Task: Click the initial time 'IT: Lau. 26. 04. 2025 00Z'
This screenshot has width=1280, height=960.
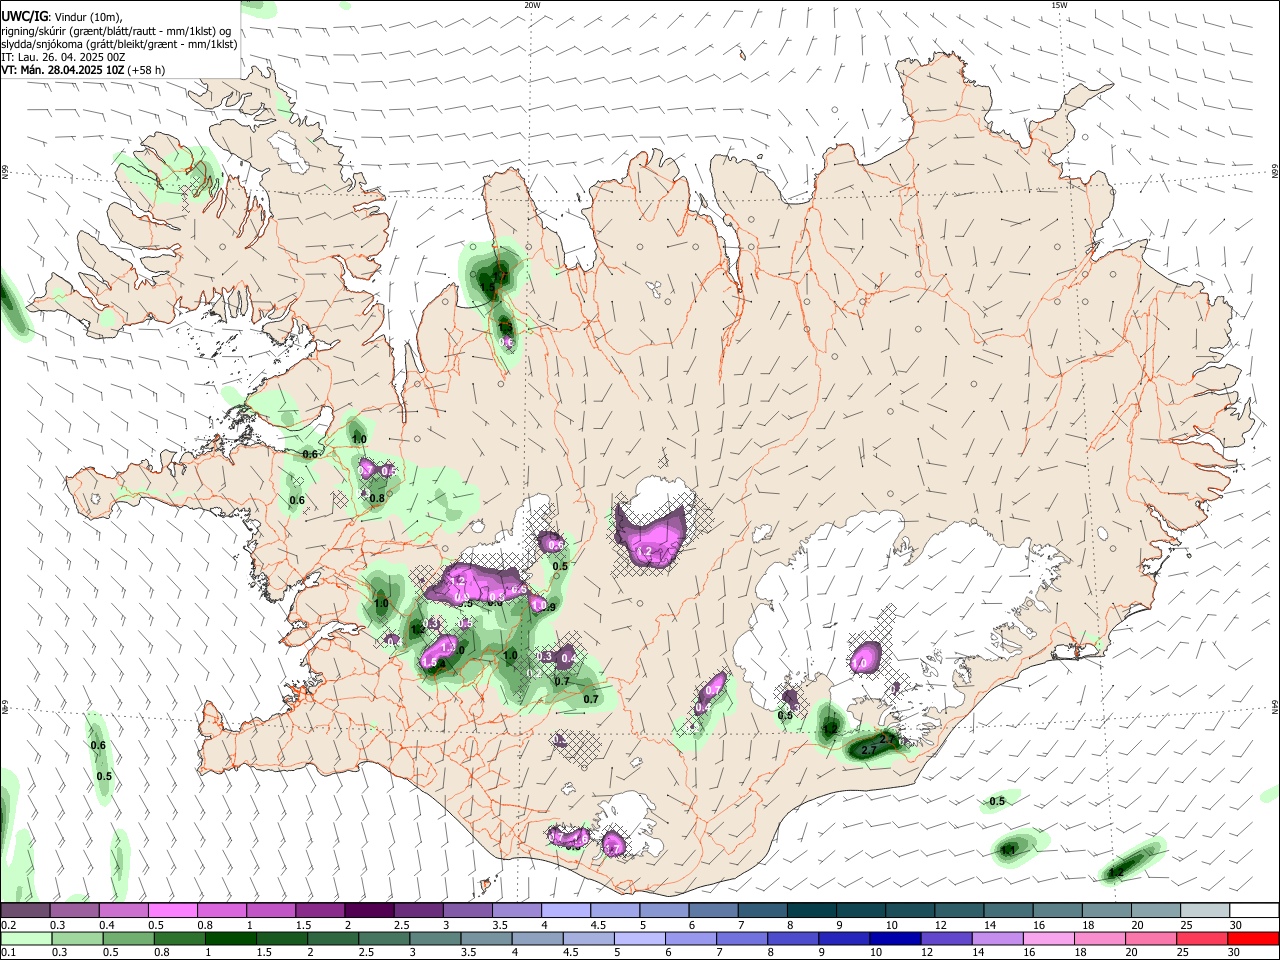Action: (63, 57)
